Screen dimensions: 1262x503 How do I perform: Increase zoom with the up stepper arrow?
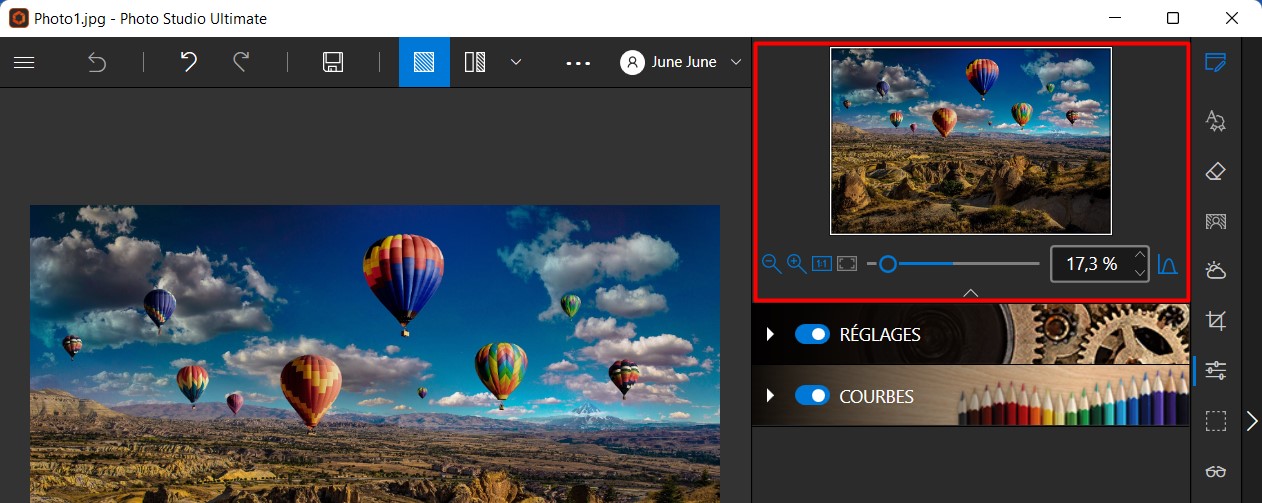pyautogui.click(x=1139, y=255)
